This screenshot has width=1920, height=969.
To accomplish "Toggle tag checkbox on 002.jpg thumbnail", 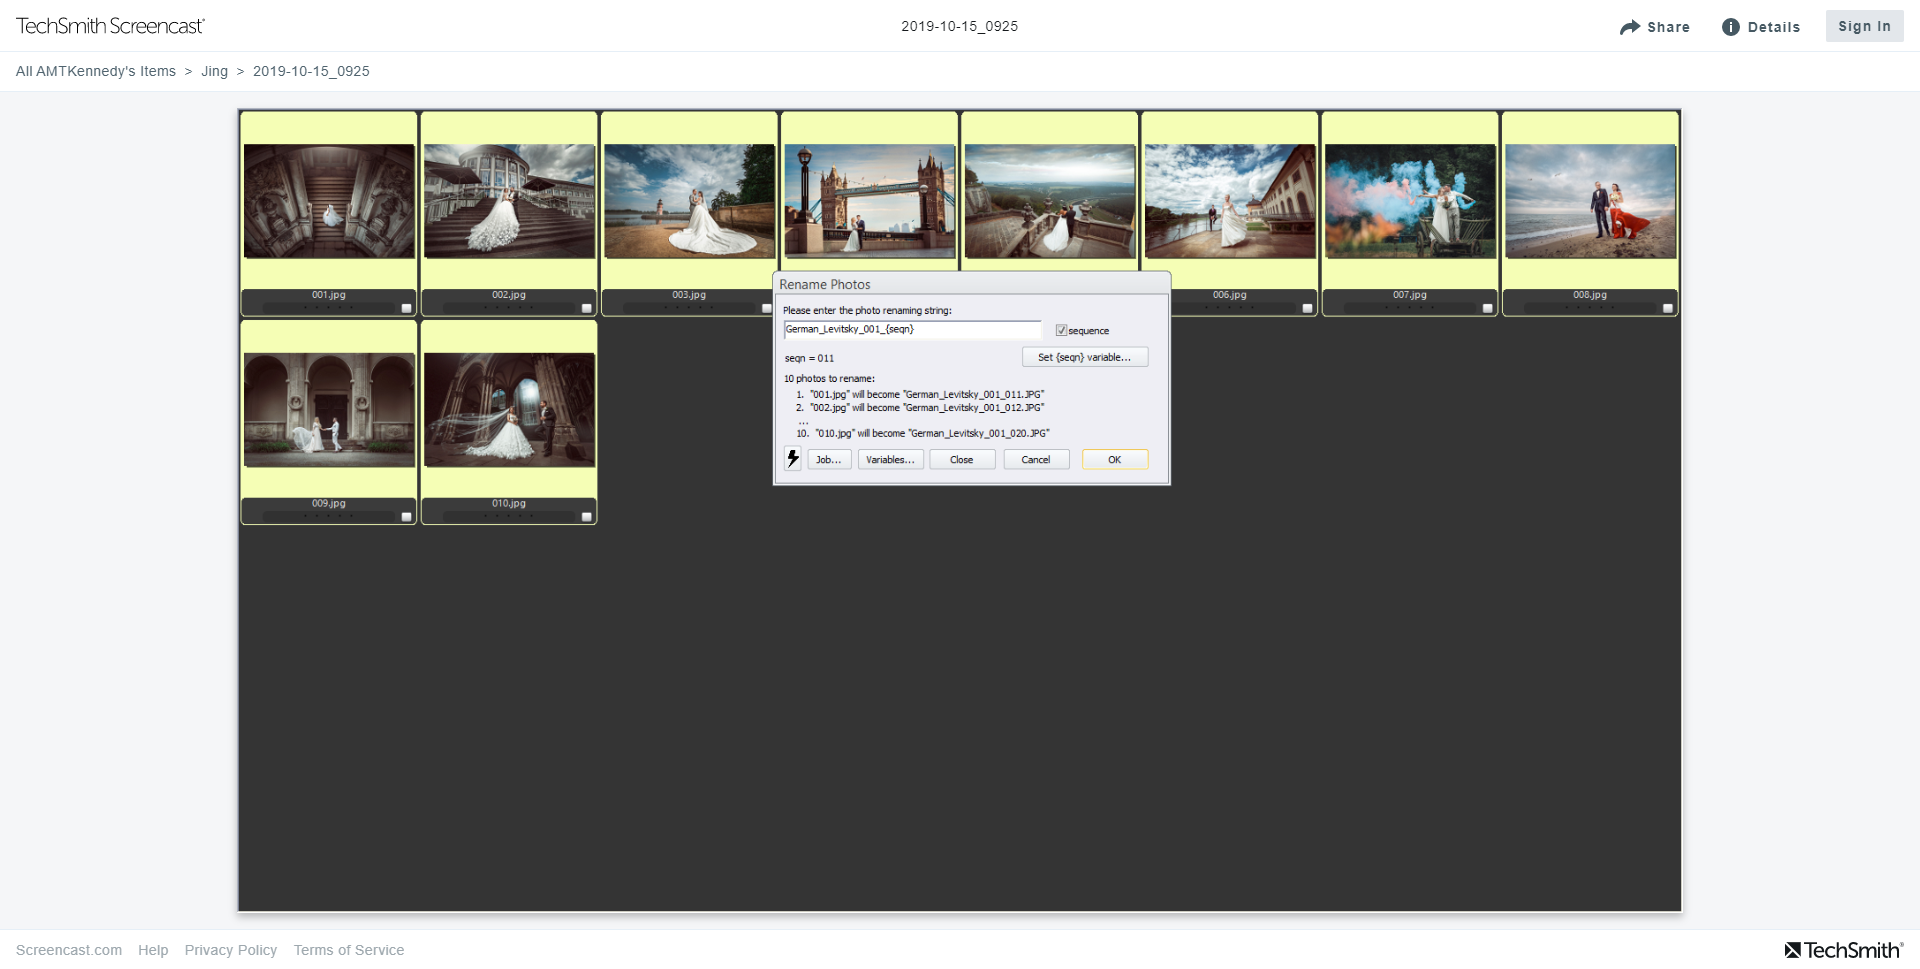I will point(586,308).
